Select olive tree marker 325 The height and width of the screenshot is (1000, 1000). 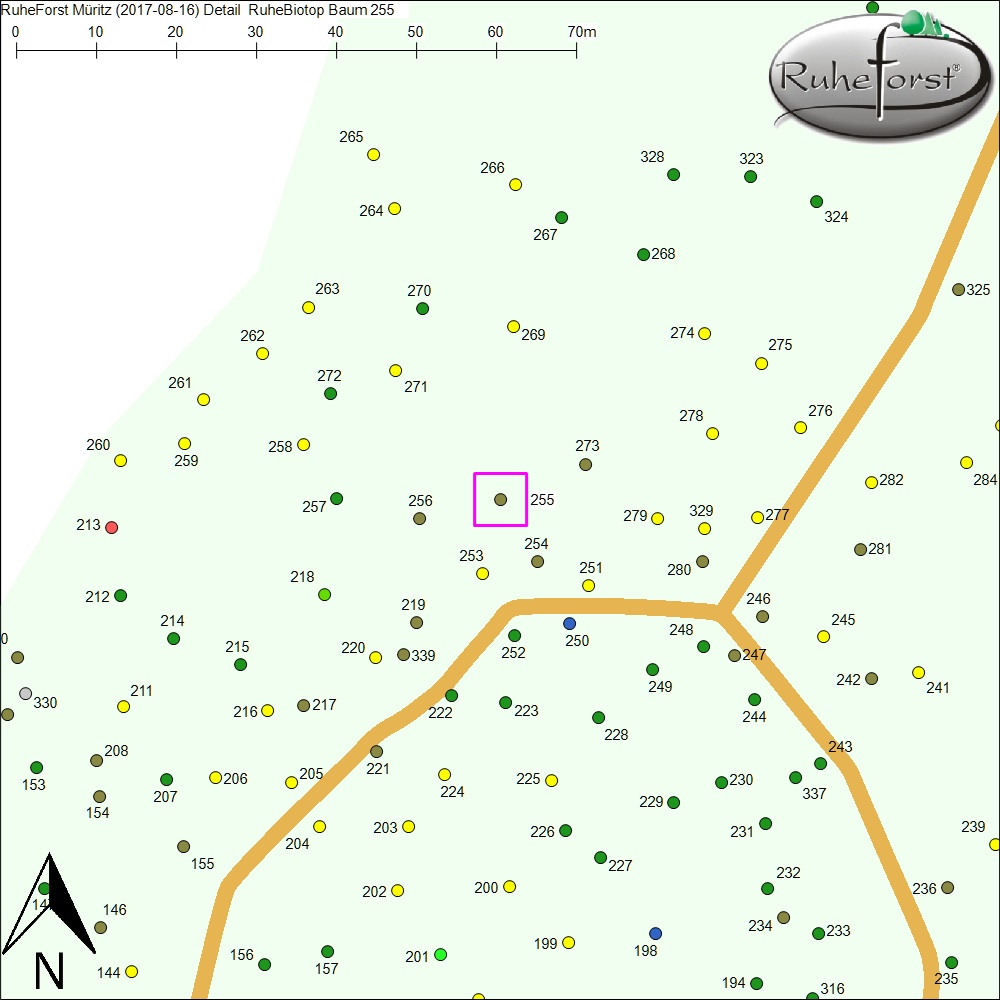(958, 289)
